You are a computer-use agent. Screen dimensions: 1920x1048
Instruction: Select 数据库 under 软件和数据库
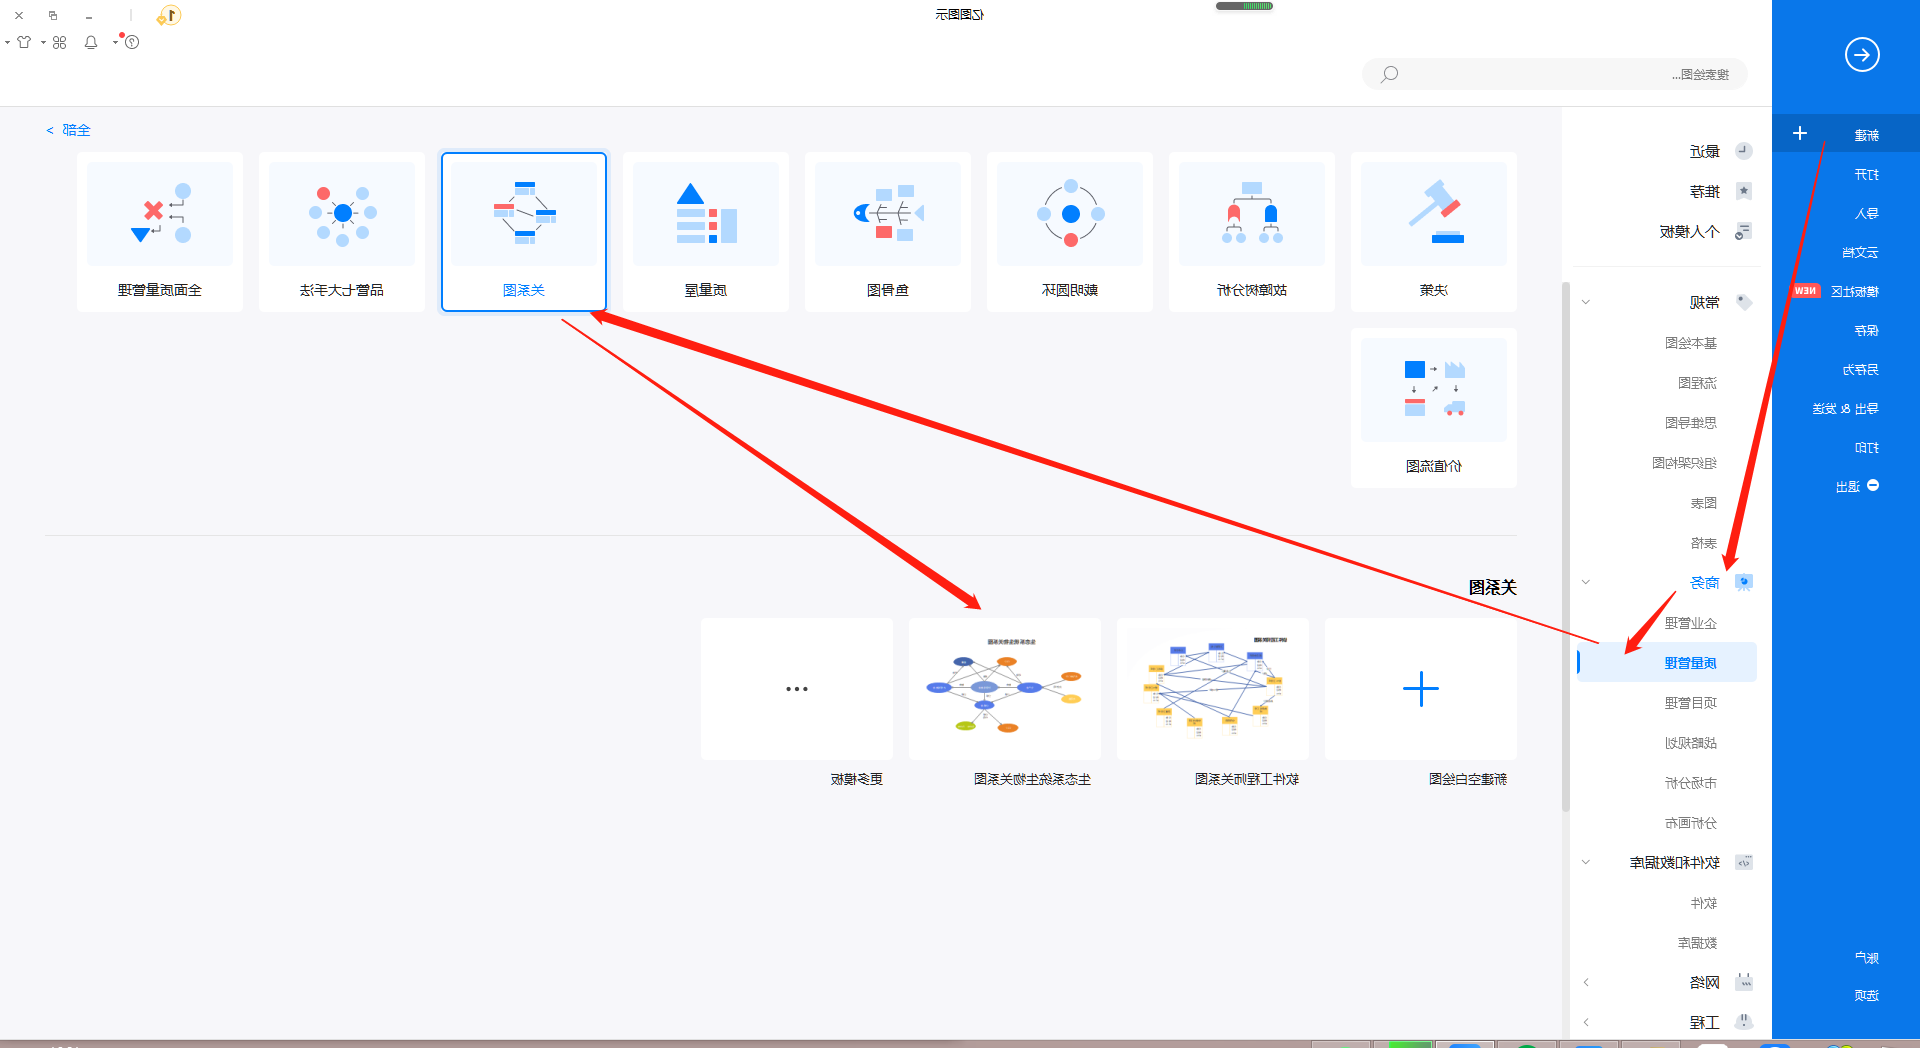(x=1697, y=943)
